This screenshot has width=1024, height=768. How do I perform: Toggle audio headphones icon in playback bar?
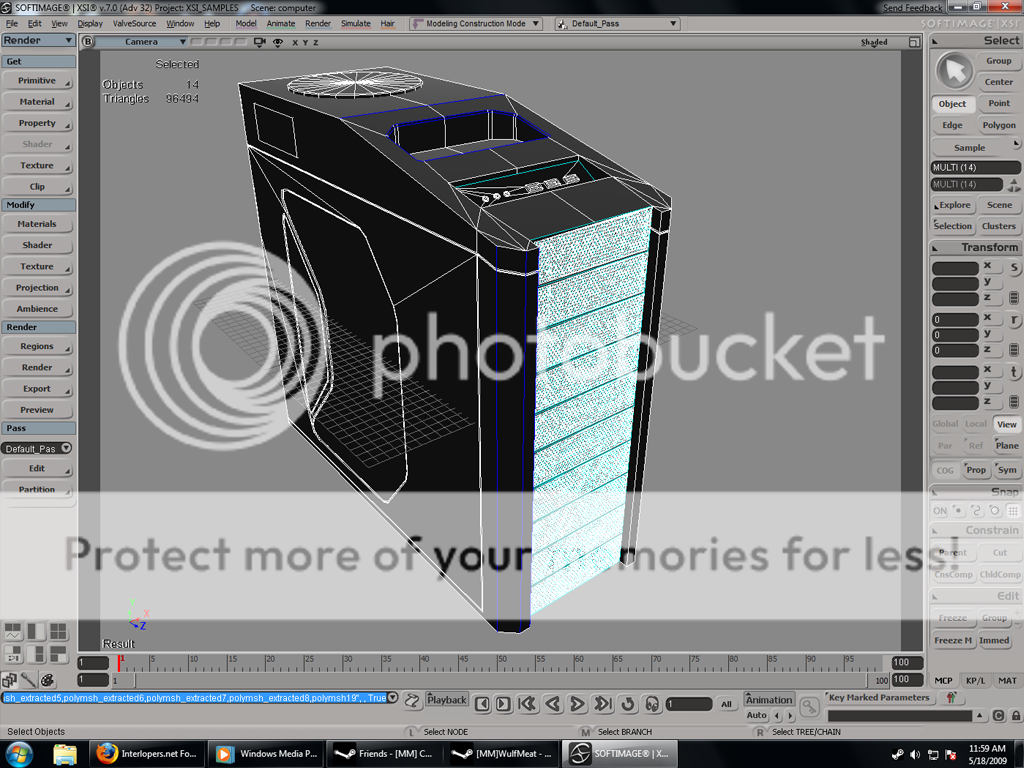(652, 704)
